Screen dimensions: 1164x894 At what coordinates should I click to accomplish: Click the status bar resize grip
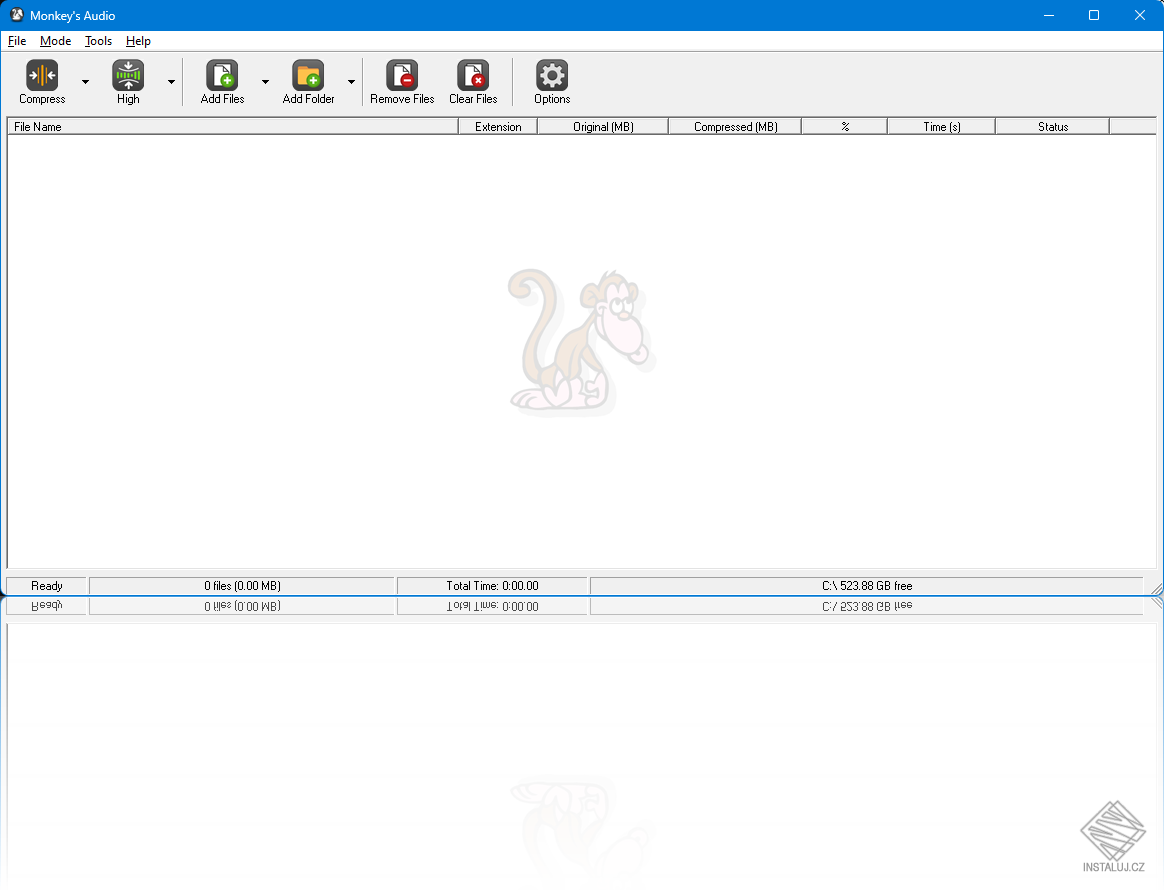coord(1156,588)
